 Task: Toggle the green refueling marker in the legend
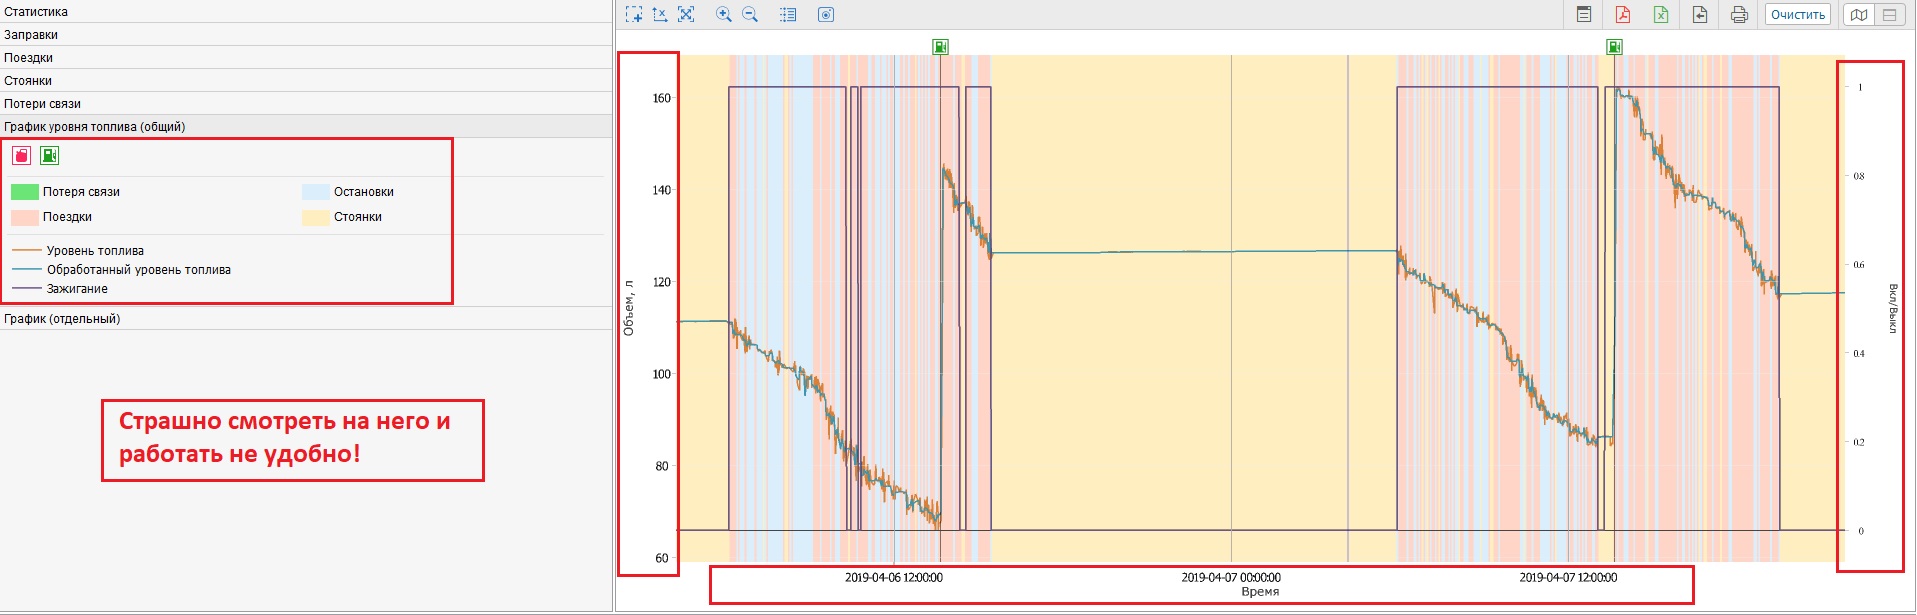(49, 155)
